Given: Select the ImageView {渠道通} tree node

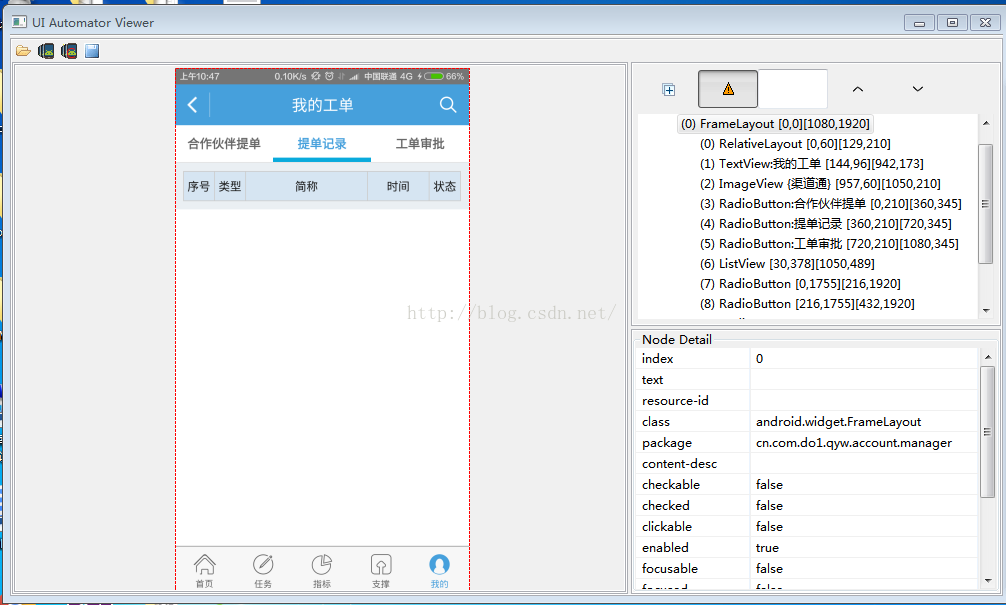Looking at the screenshot, I should 820,184.
